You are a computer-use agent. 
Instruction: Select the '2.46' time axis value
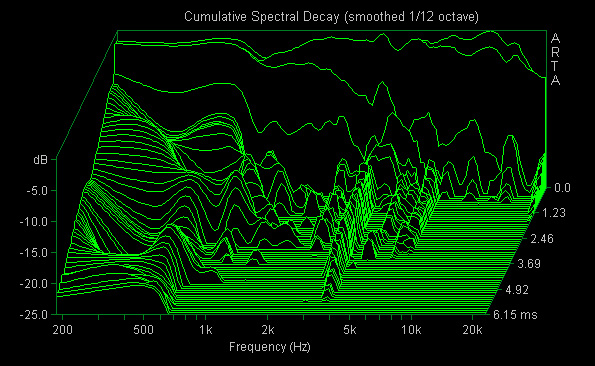(541, 239)
